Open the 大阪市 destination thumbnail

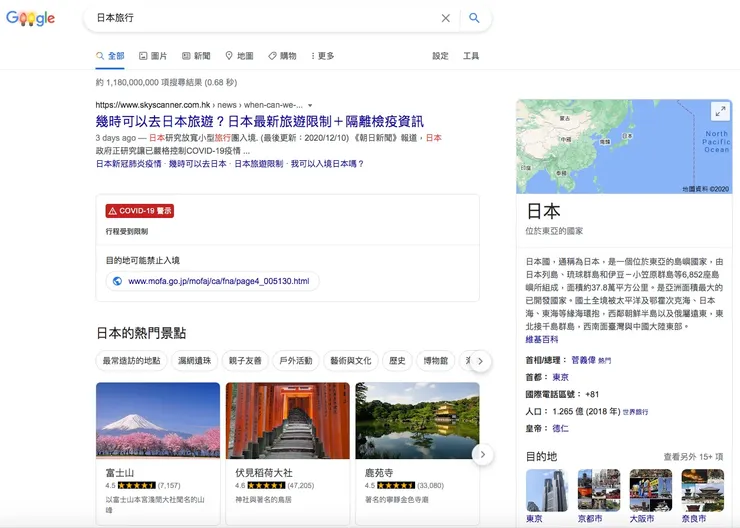pyautogui.click(x=650, y=491)
